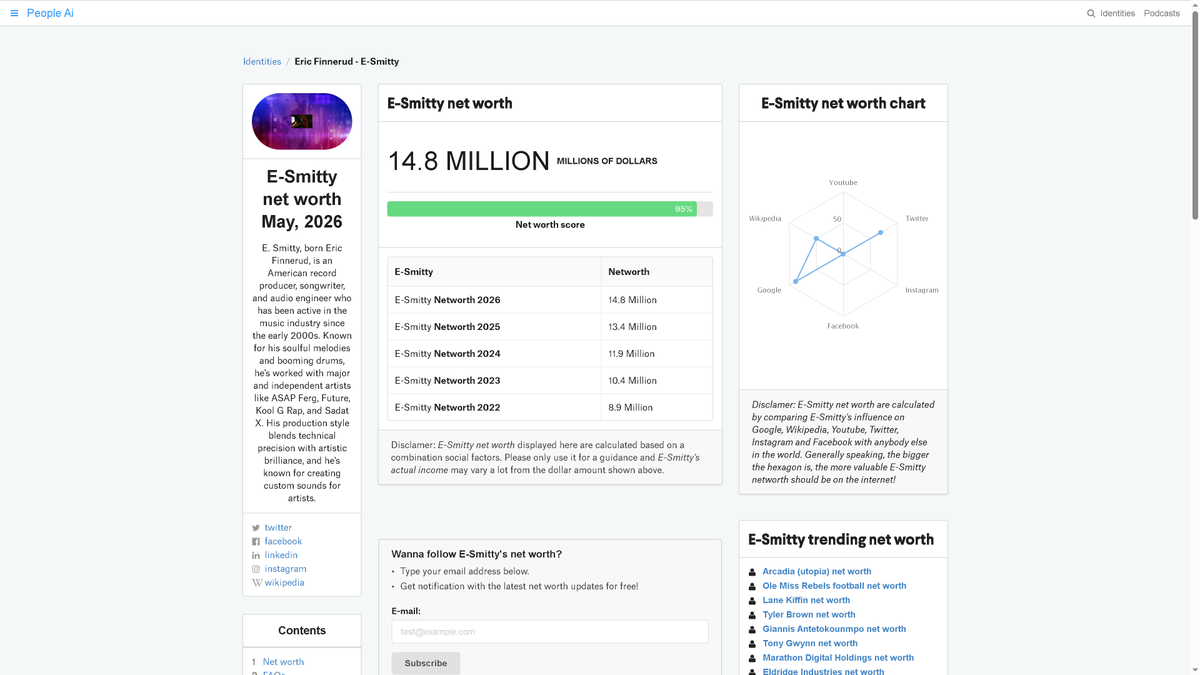Select the 13.4 Million value cell

click(632, 327)
